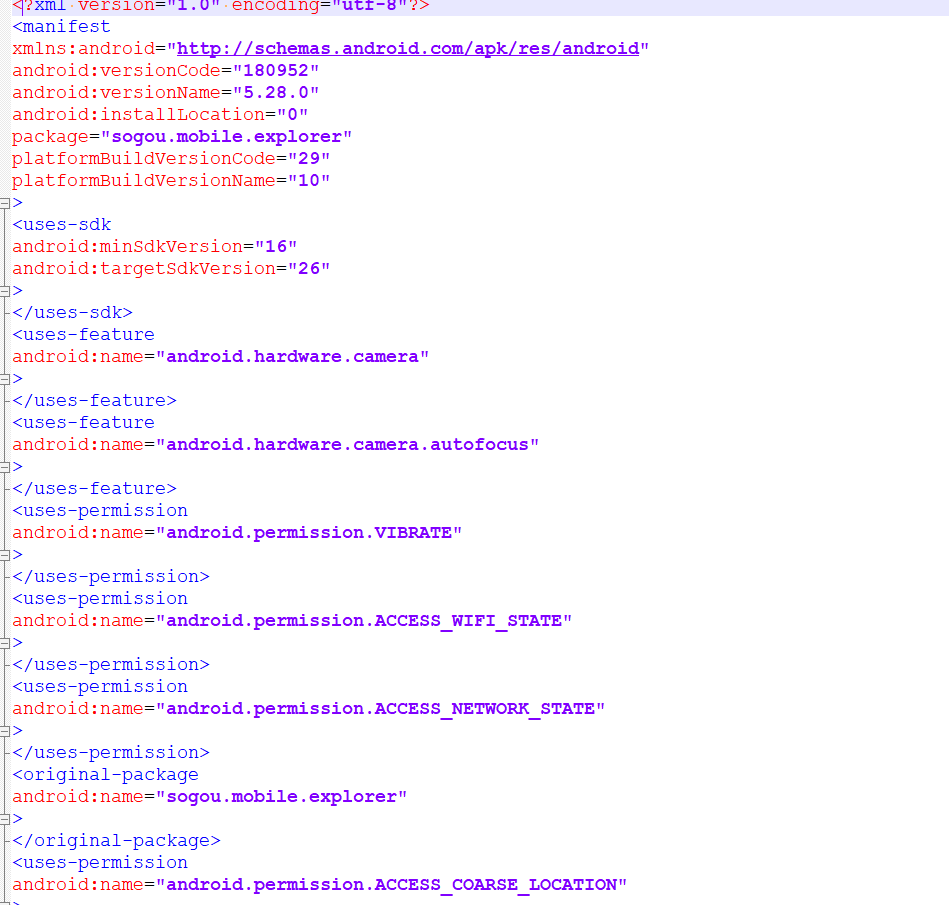Collapse the uses-sdk element fold marker
Screen dimensions: 949x905
pos(5,290)
